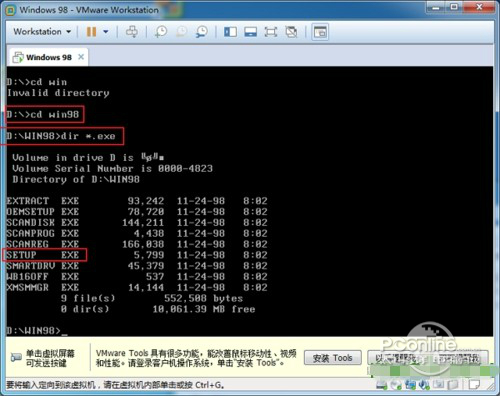
Task: Click the Send Ctrl+Alt+Del toolbar icon
Action: pyautogui.click(x=132, y=32)
